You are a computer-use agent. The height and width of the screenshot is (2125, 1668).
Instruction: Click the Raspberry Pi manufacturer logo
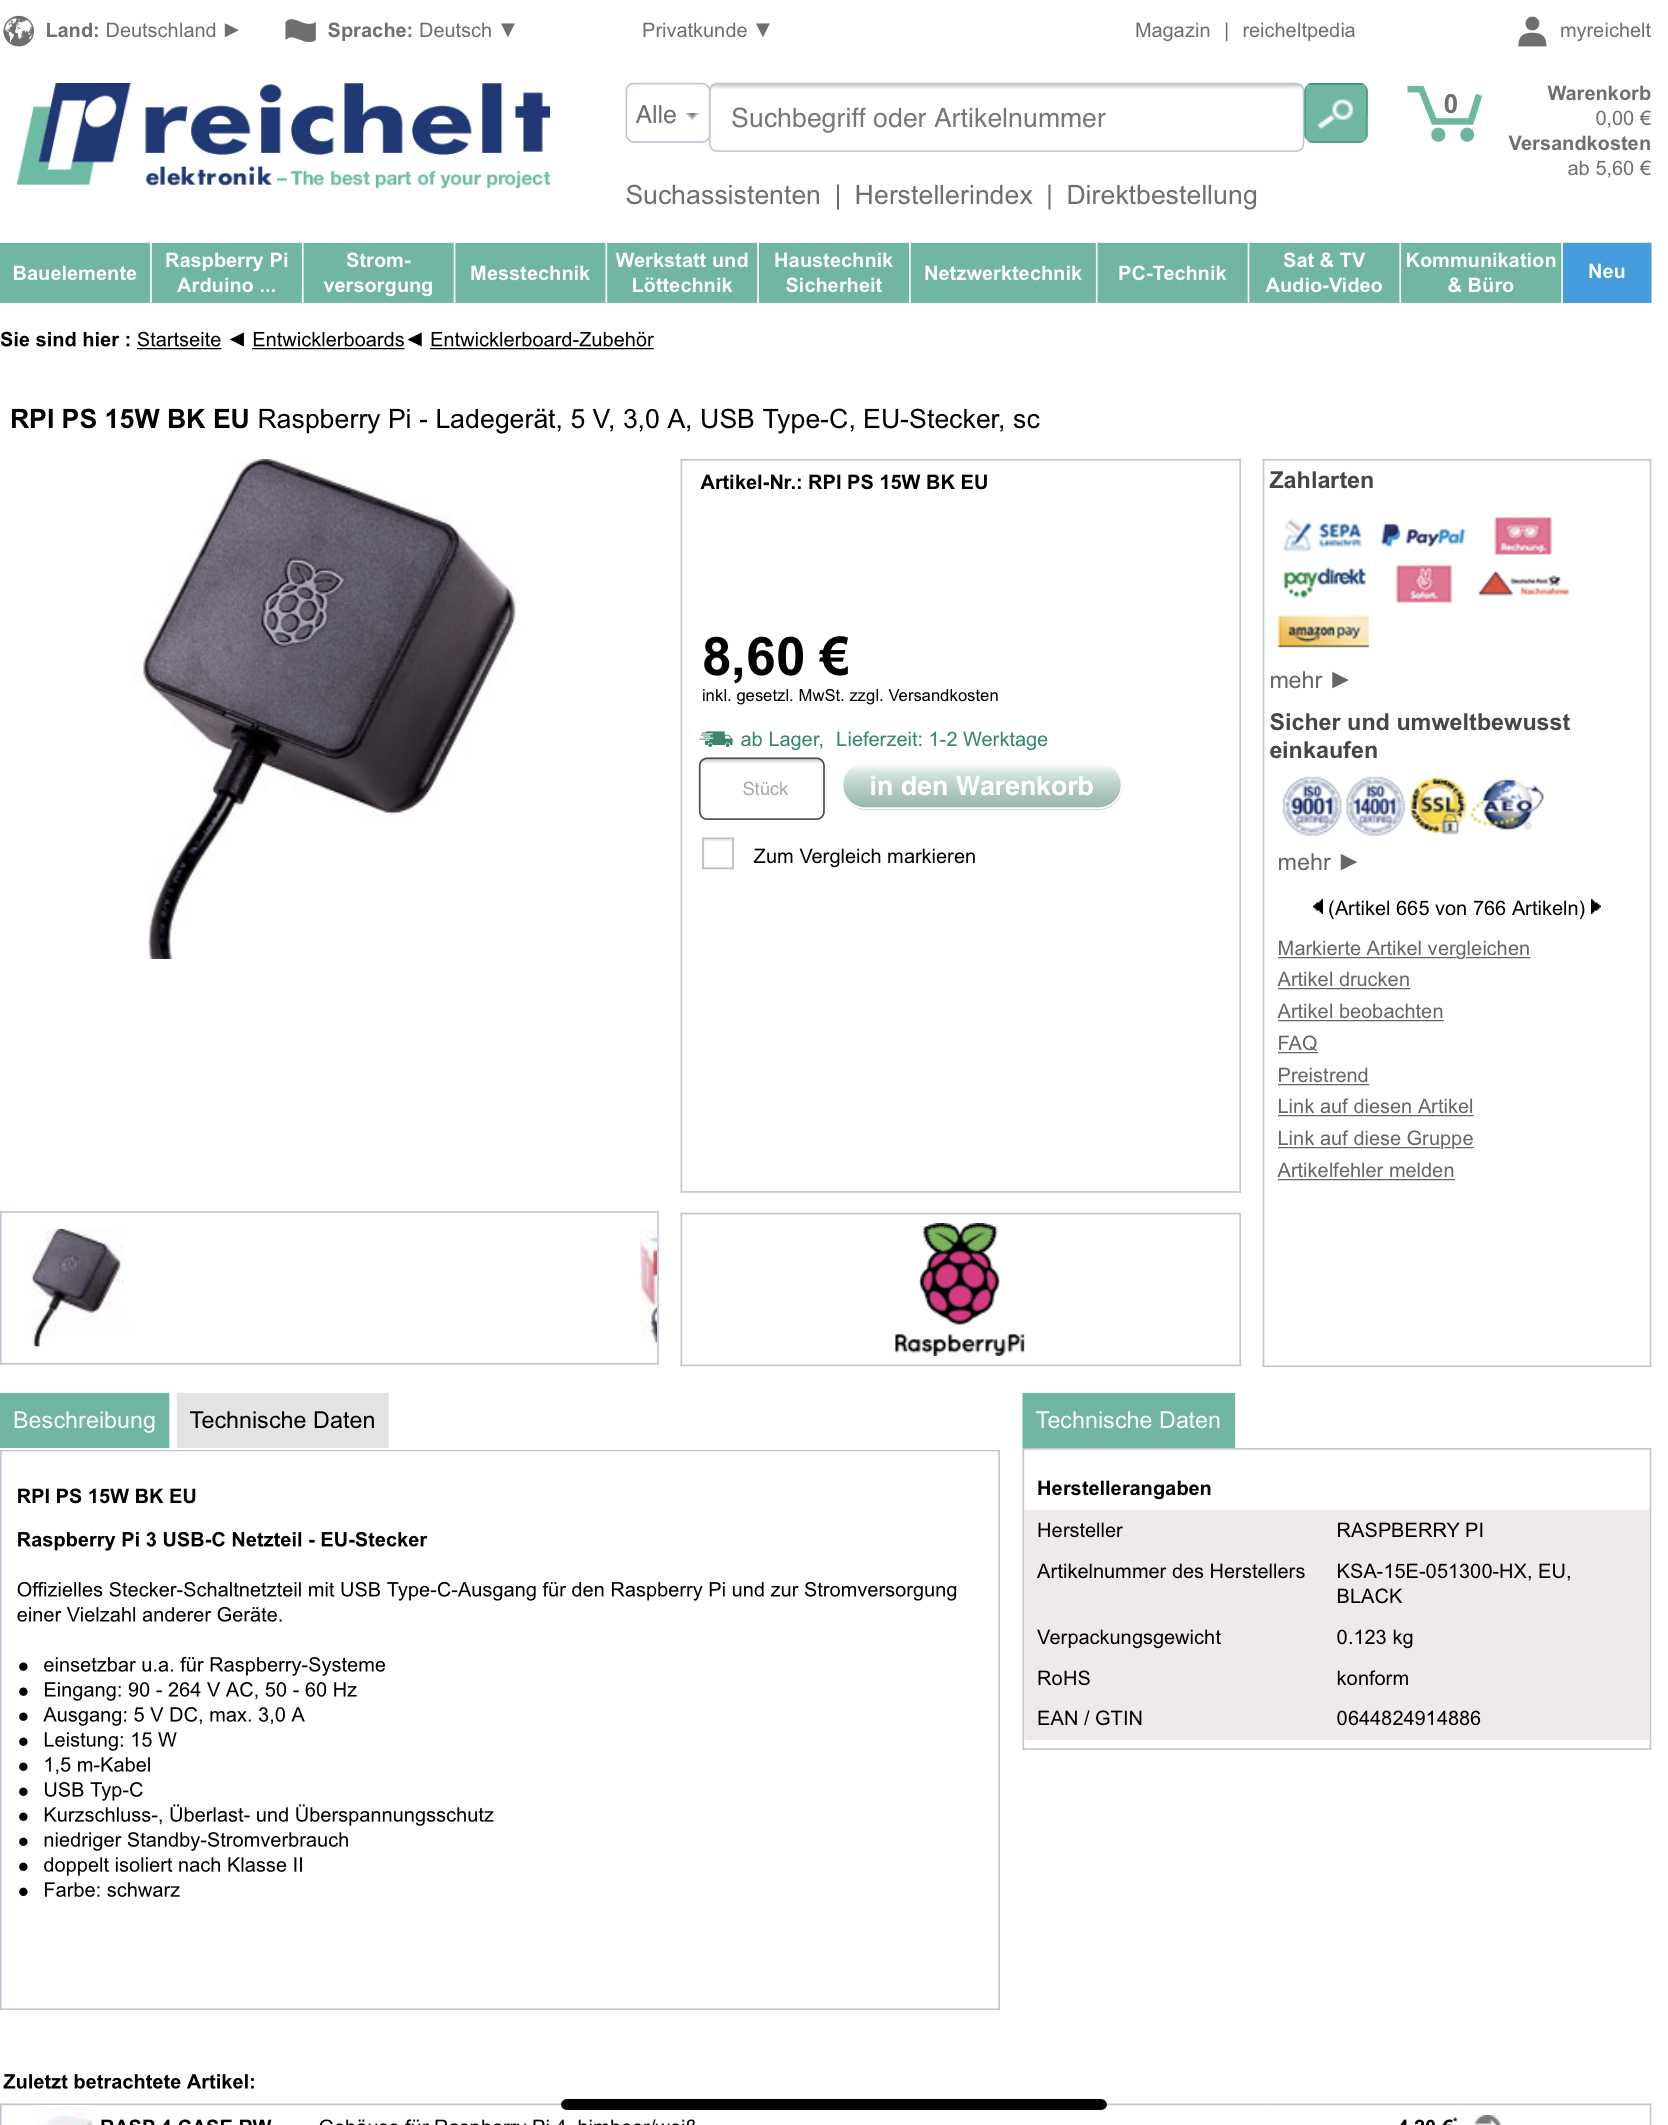pos(959,1289)
